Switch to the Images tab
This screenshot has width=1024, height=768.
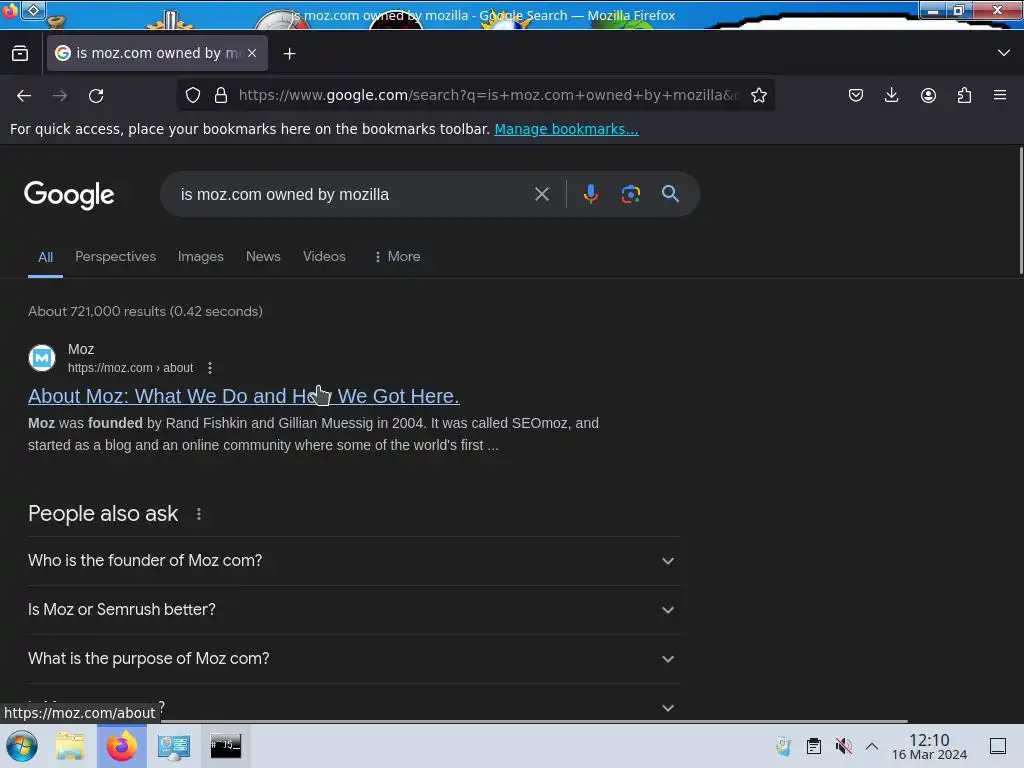point(200,257)
